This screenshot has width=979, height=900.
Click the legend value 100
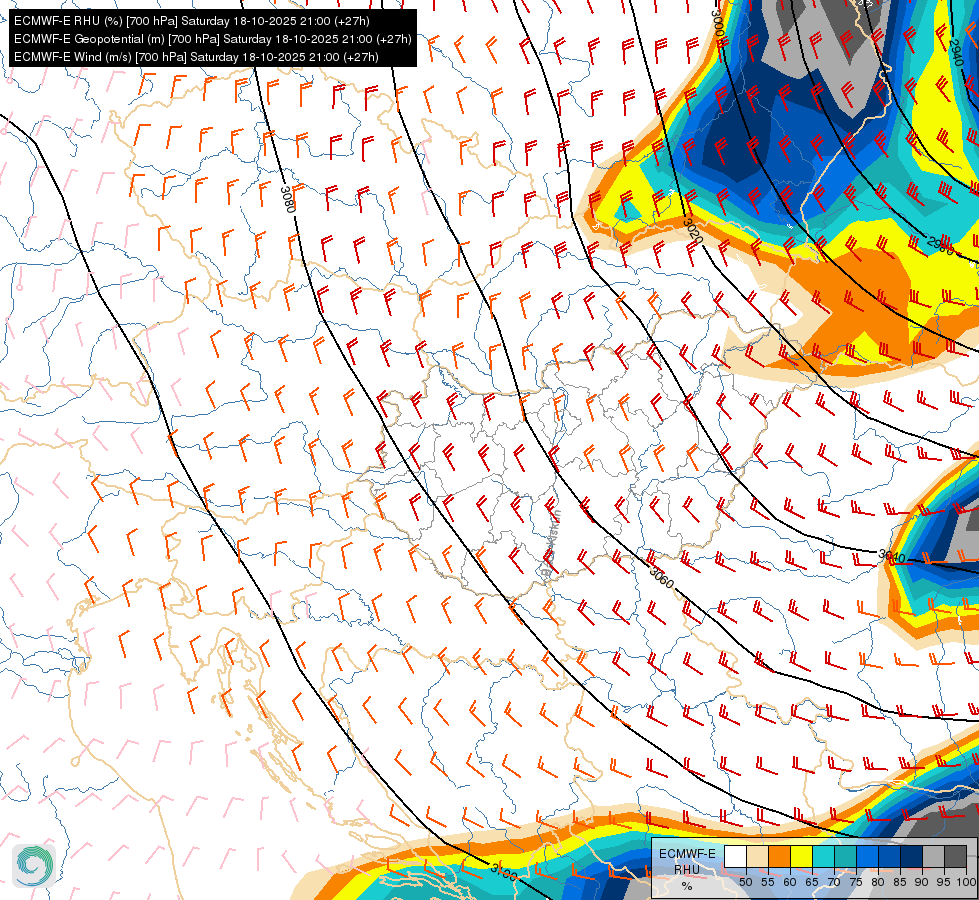coord(966,882)
